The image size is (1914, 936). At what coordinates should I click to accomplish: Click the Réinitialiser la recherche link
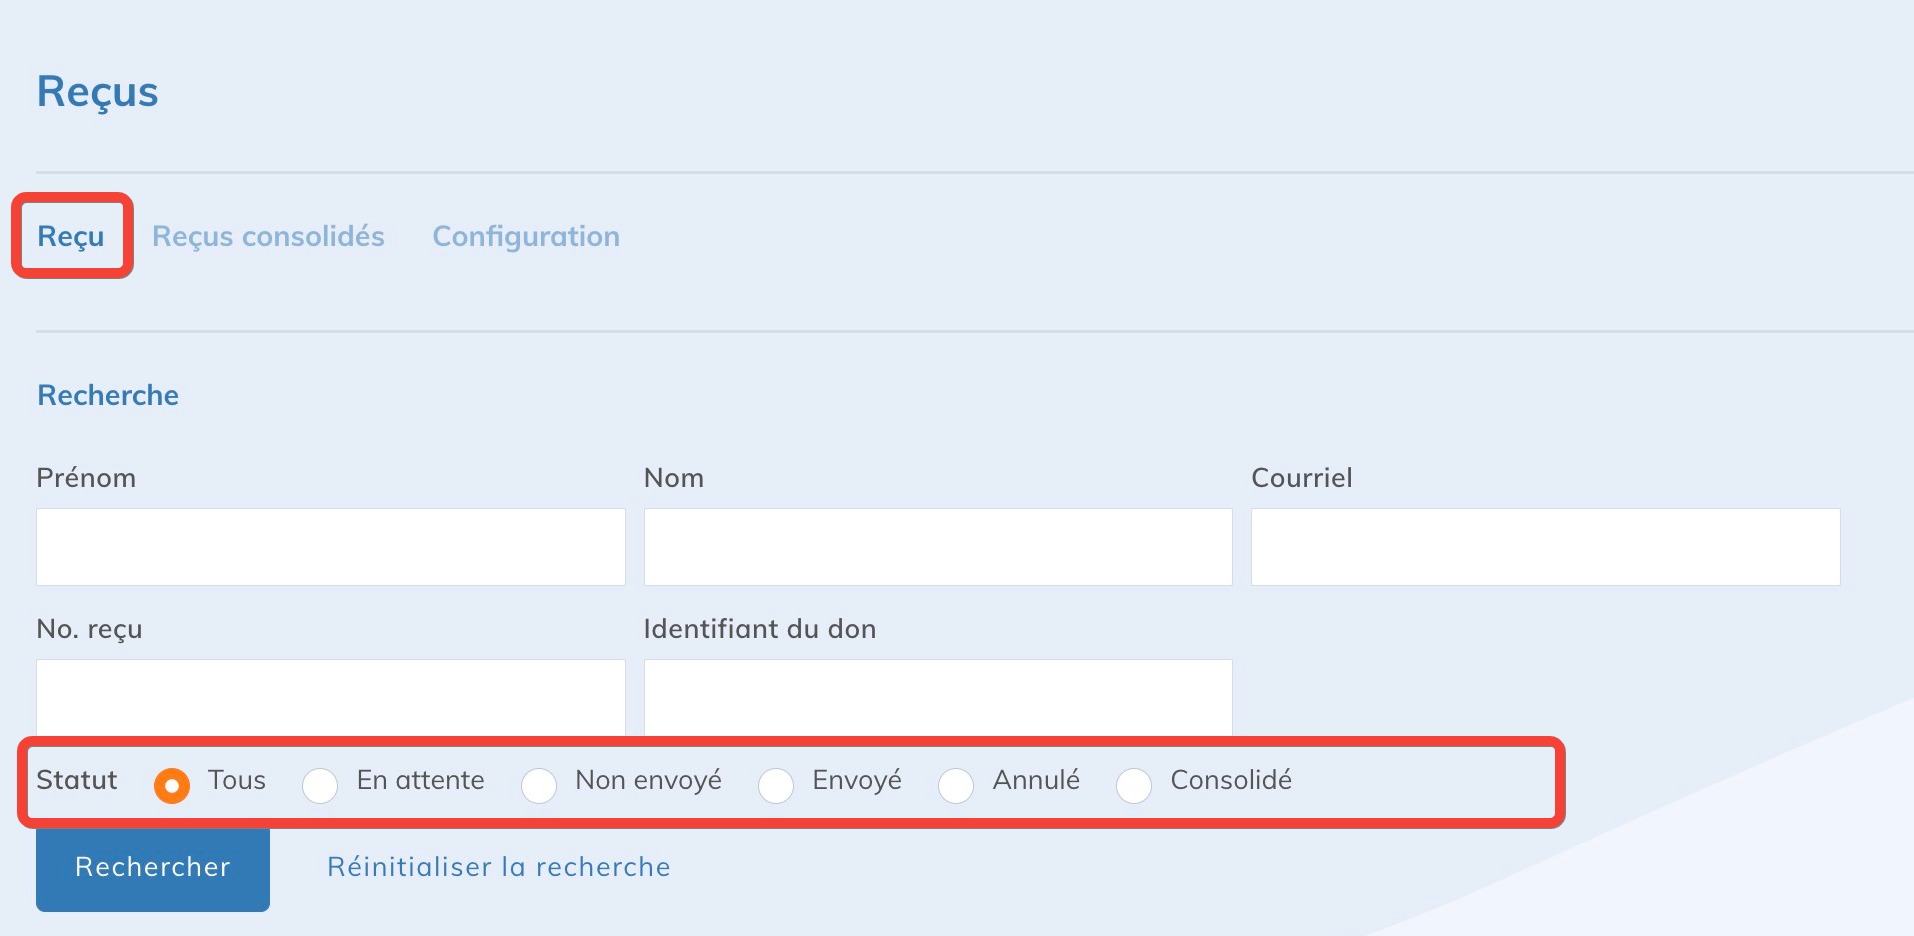[x=498, y=867]
